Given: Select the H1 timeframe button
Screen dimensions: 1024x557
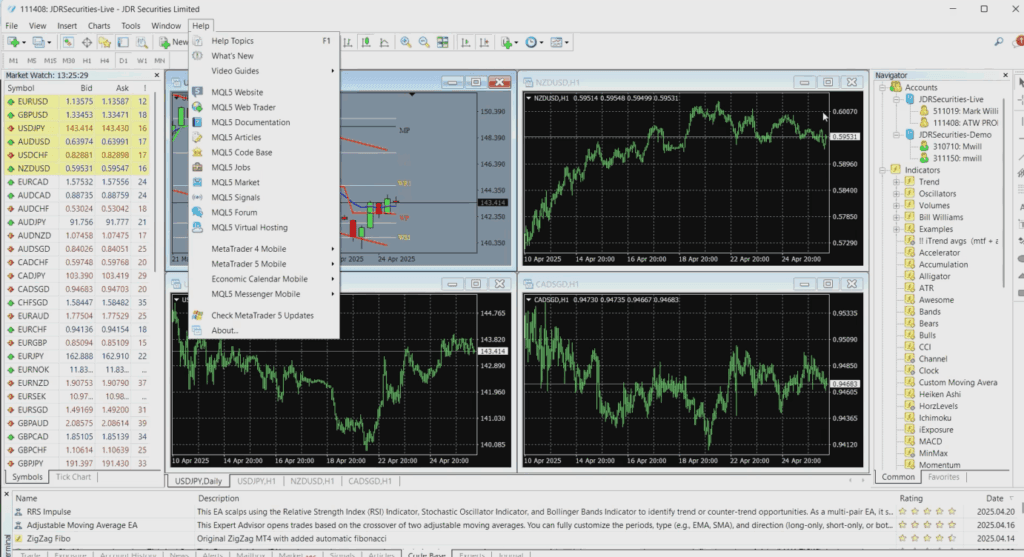Looking at the screenshot, I should 87,61.
